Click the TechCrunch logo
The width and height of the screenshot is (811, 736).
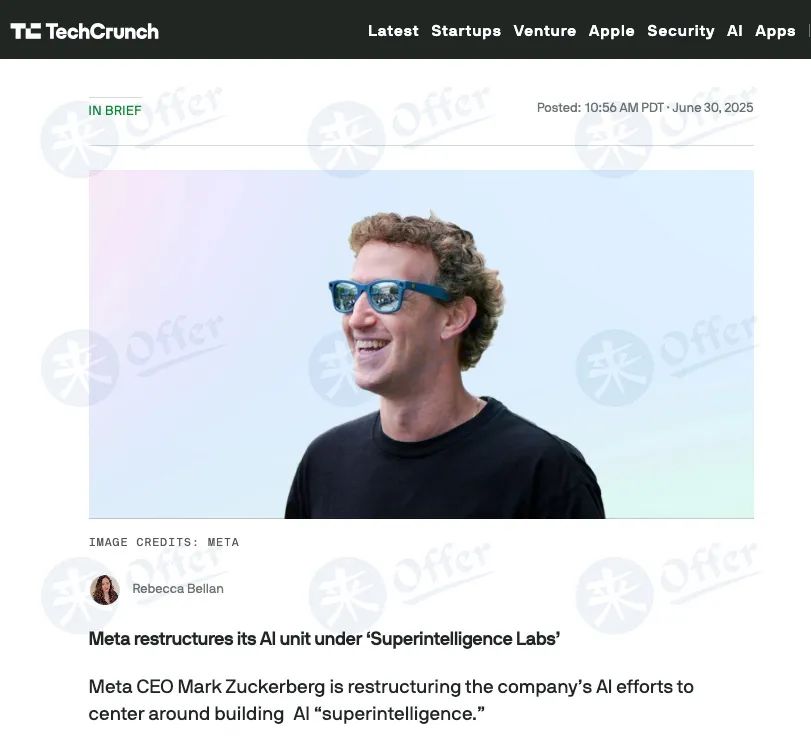point(84,31)
